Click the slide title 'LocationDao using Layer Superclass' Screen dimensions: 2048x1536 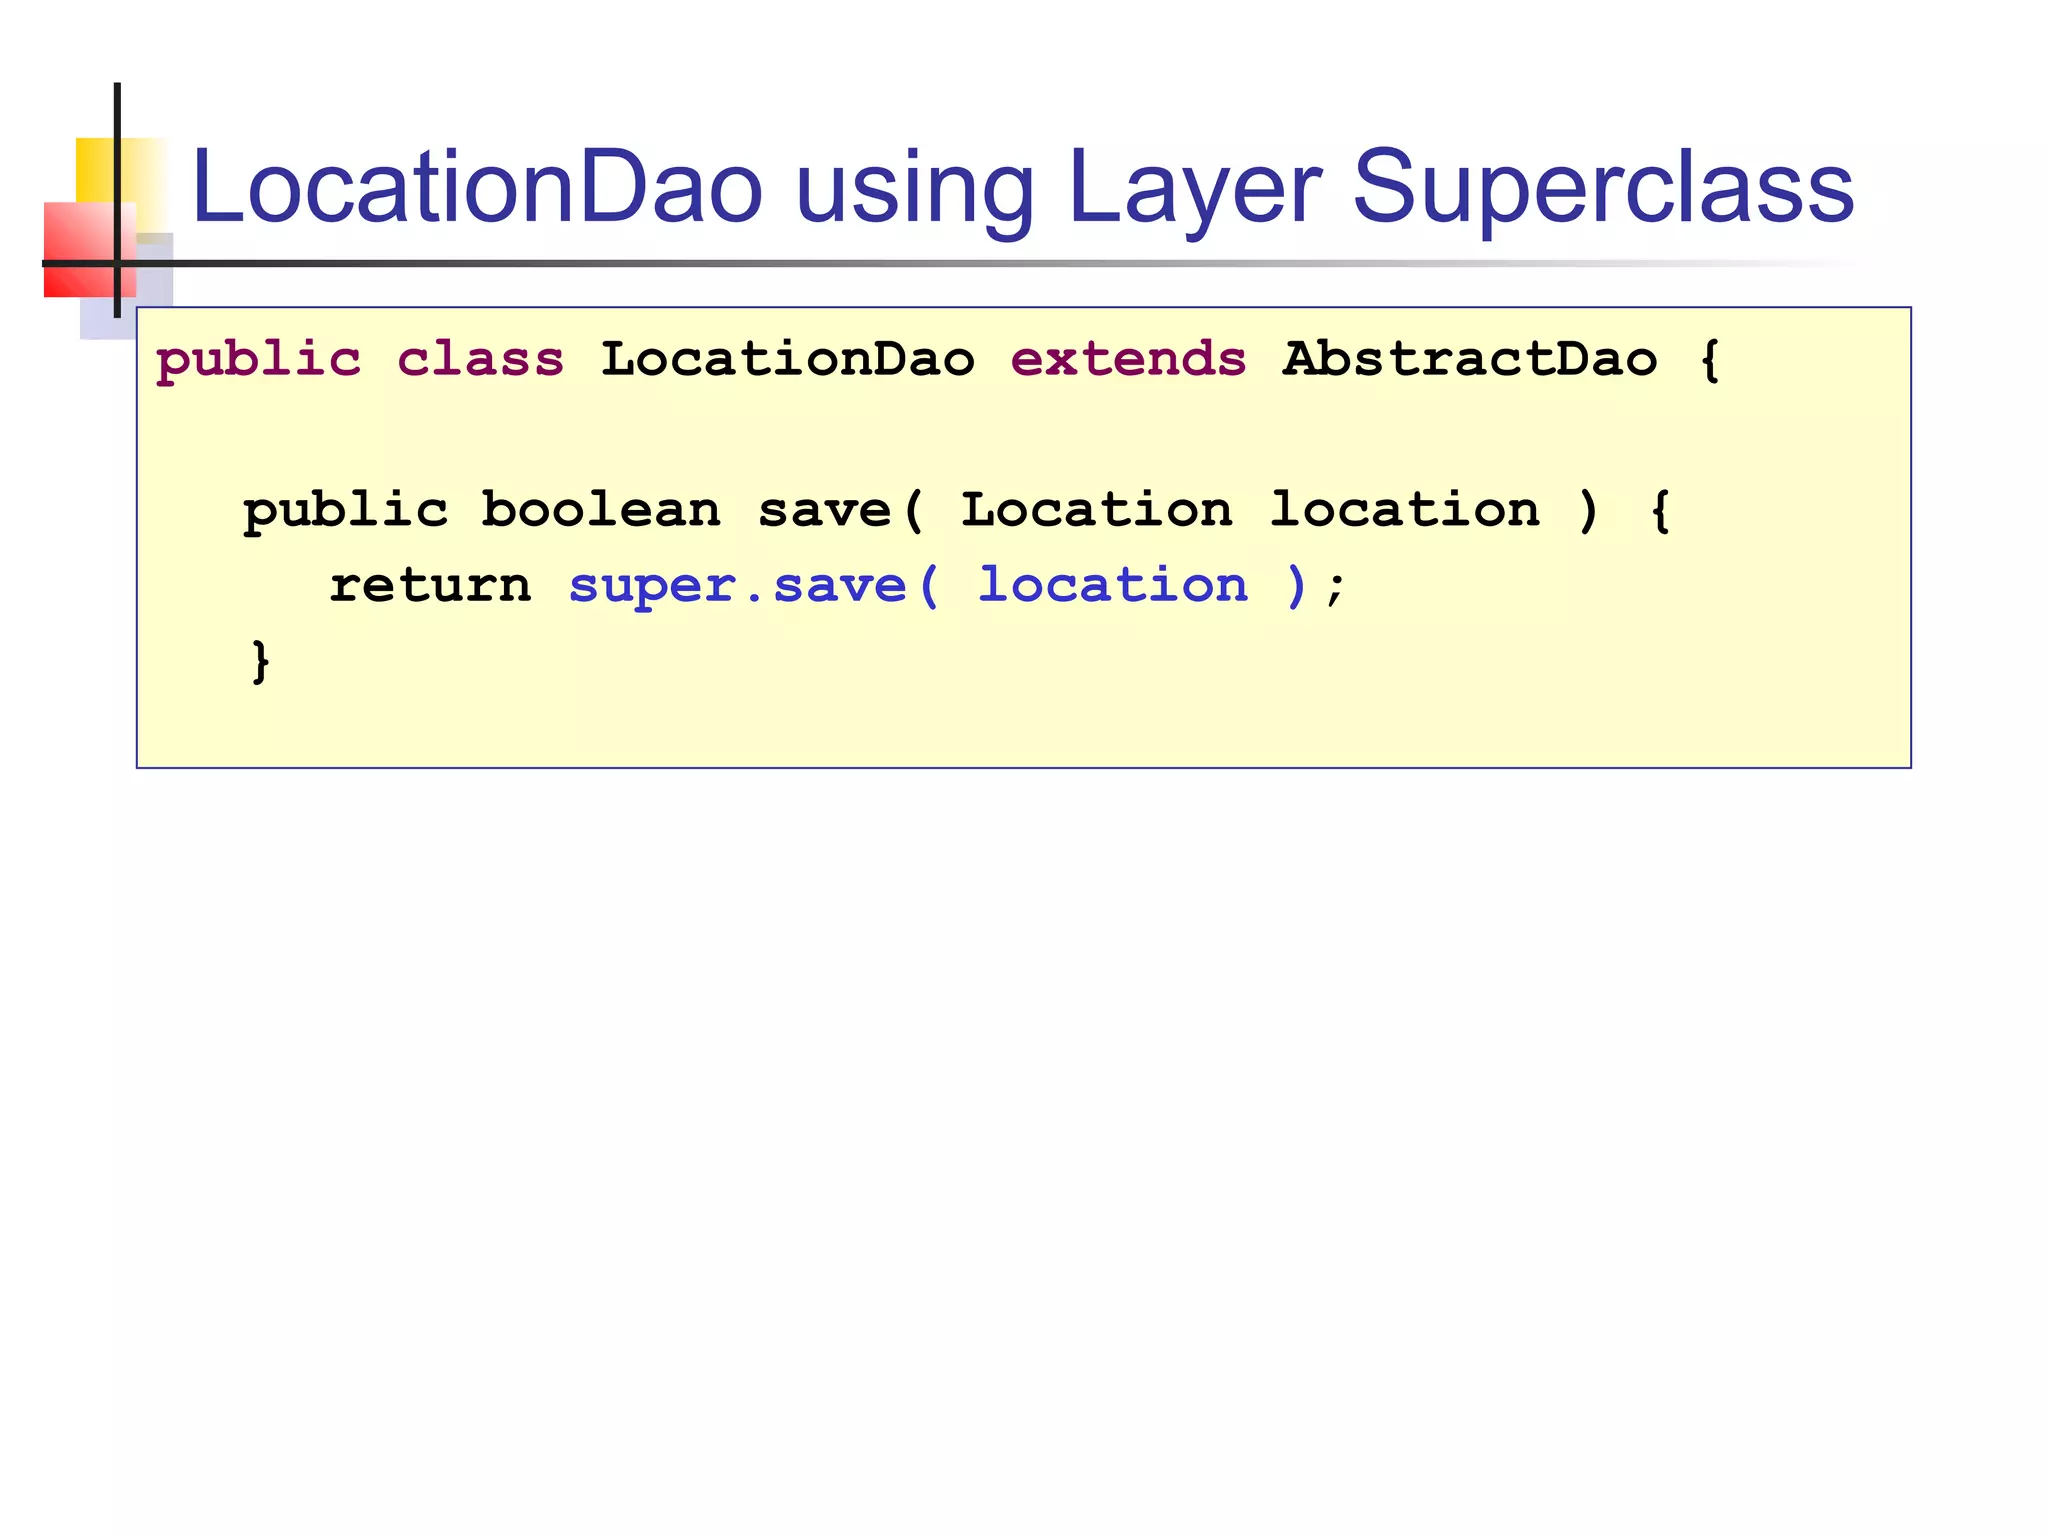pos(1020,188)
